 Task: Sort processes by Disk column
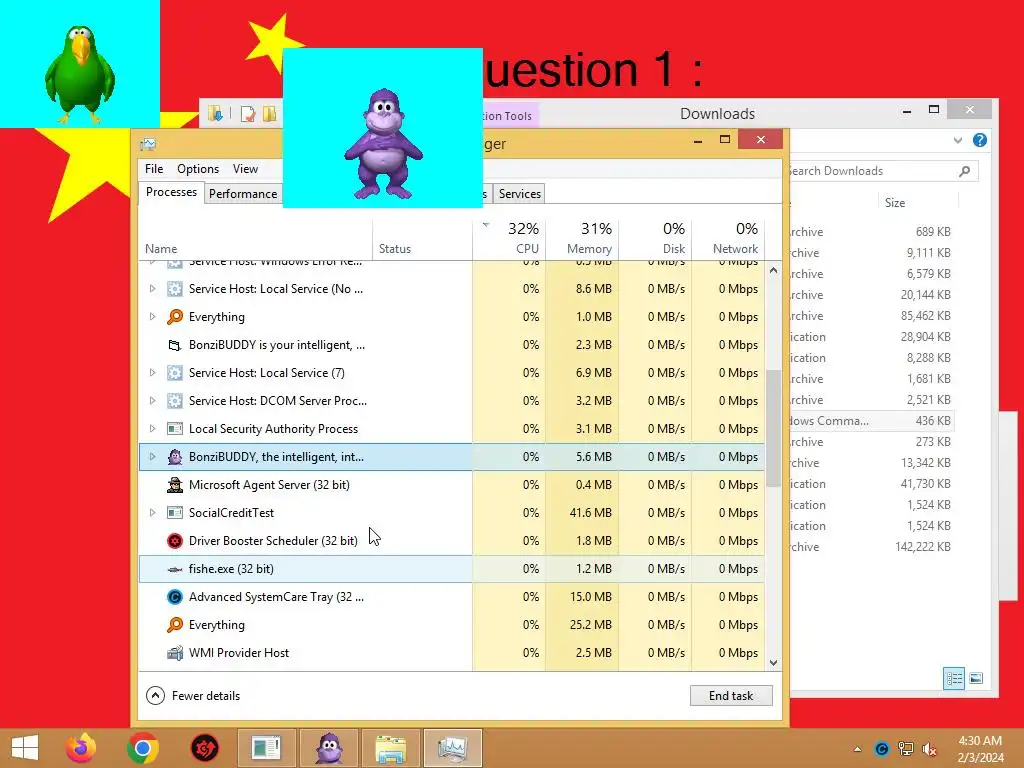coord(656,238)
